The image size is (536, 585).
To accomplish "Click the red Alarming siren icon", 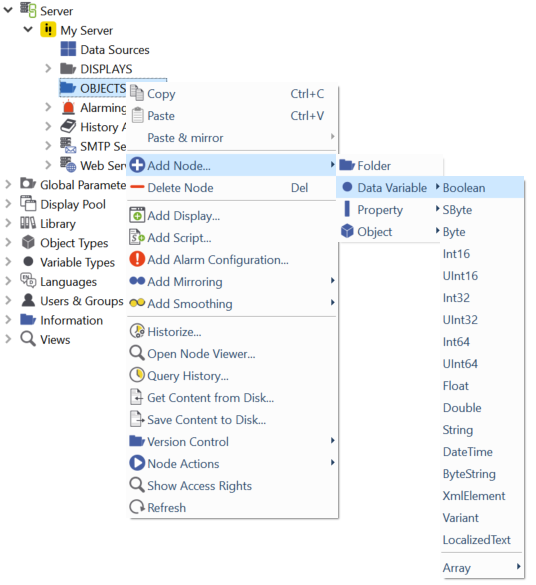I will pyautogui.click(x=68, y=107).
